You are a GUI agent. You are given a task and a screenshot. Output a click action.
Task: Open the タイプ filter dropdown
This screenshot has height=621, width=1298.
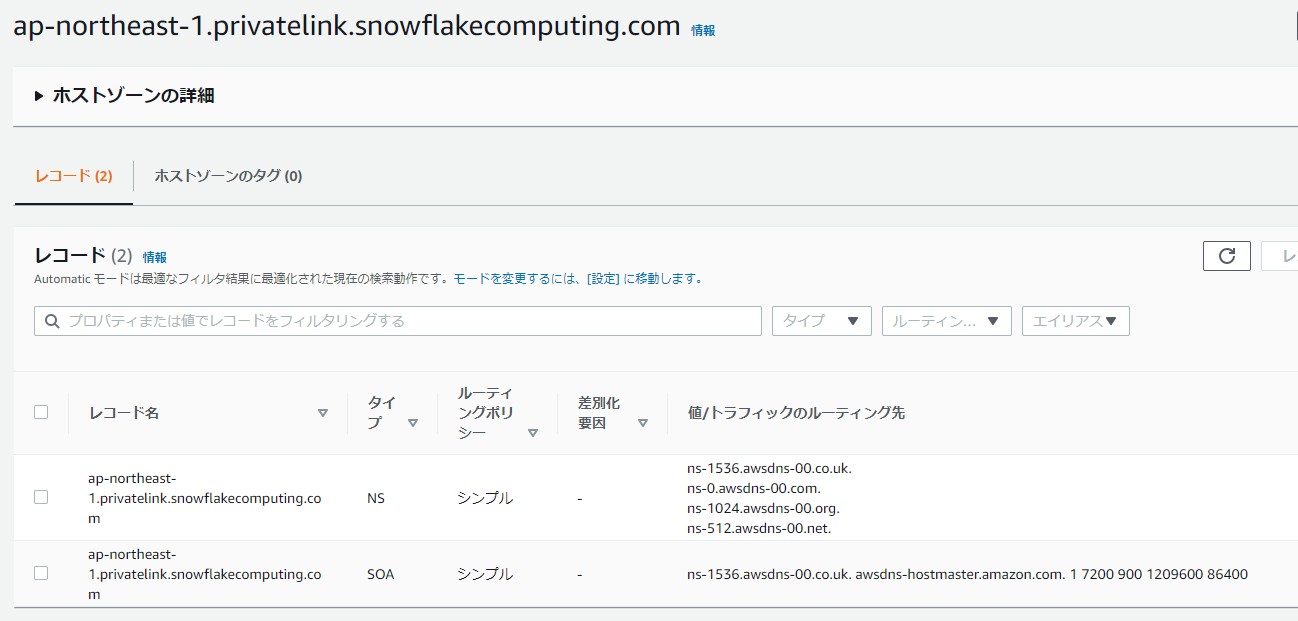(822, 321)
